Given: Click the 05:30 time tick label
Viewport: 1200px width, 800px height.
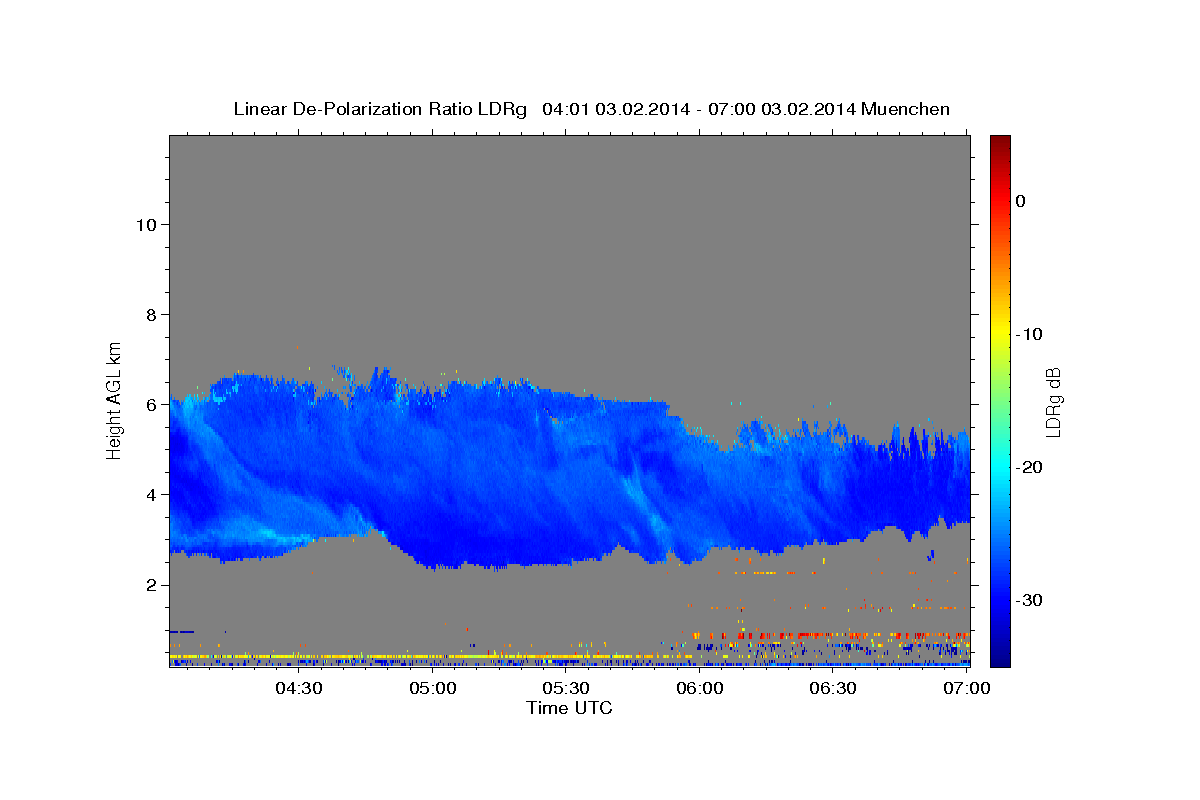Looking at the screenshot, I should tap(567, 688).
